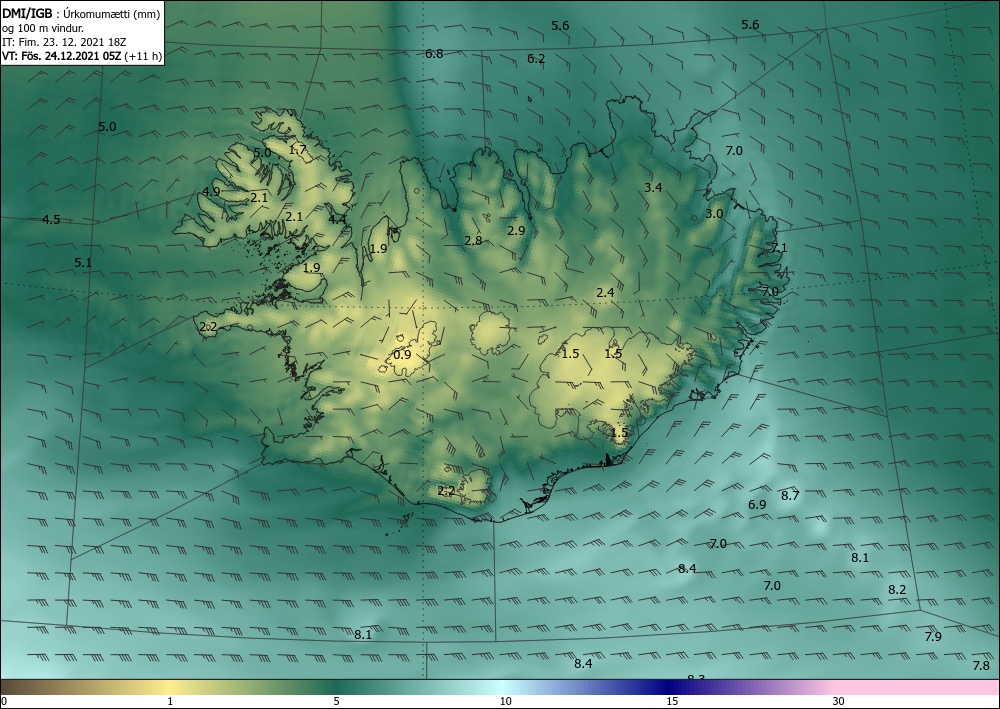Click the 1.7 value in the Westfjords
The height and width of the screenshot is (709, 1000).
(x=298, y=150)
